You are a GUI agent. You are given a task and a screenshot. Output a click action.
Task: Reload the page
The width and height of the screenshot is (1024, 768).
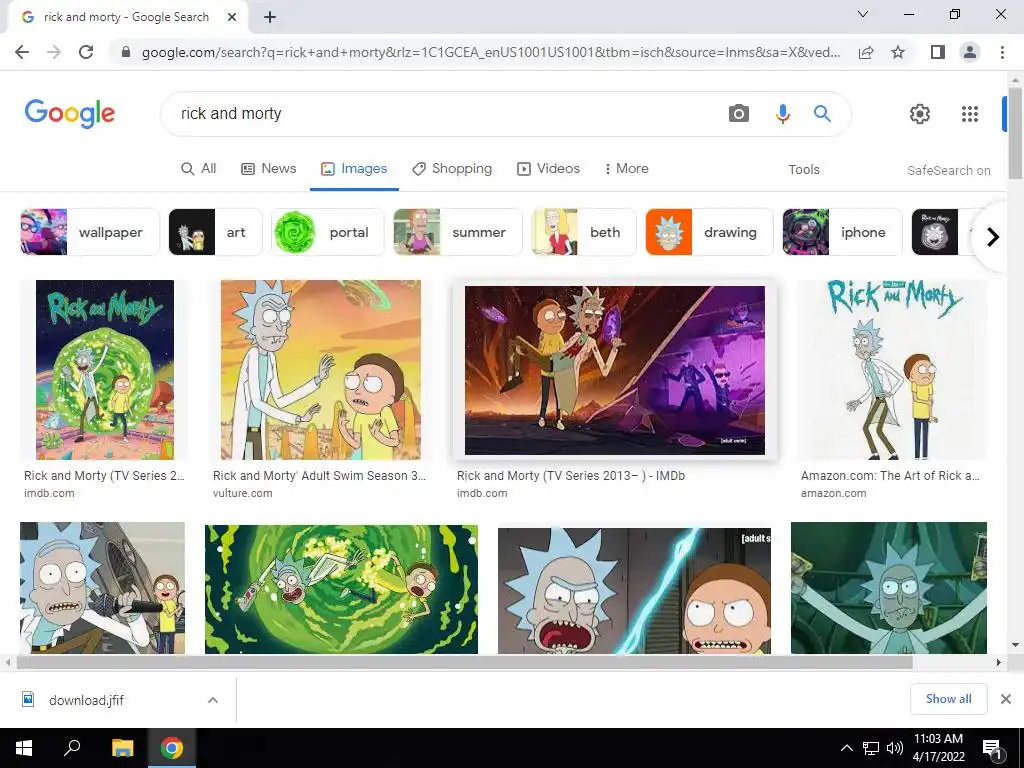86,52
